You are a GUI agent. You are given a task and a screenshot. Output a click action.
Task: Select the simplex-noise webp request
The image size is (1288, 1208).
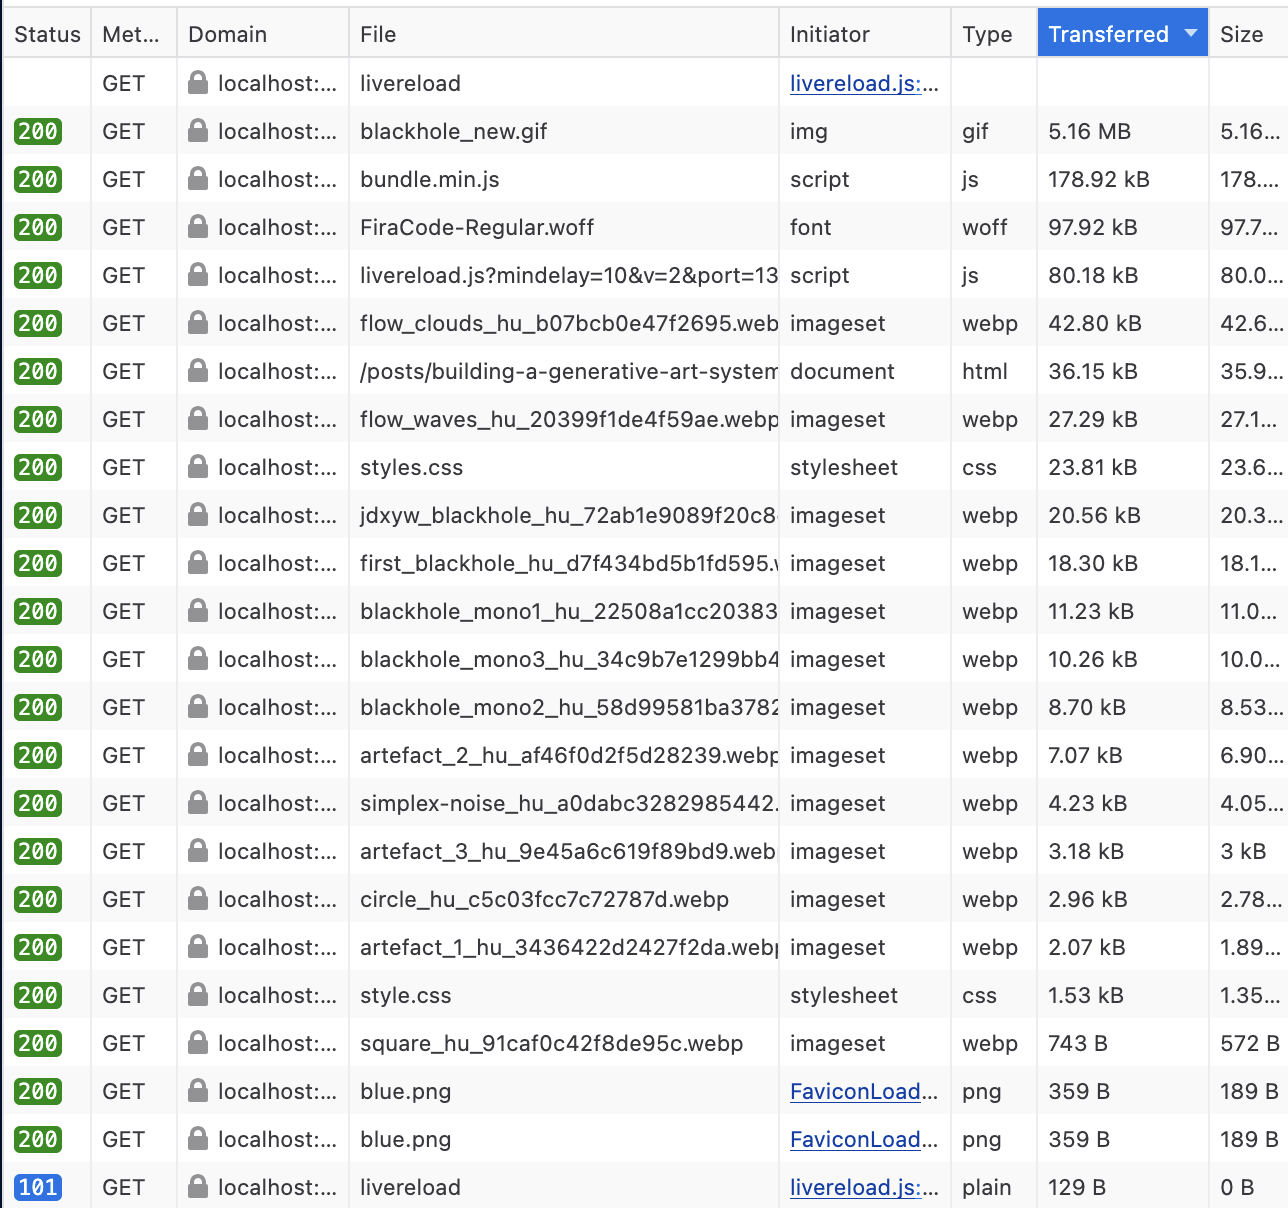pyautogui.click(x=568, y=803)
